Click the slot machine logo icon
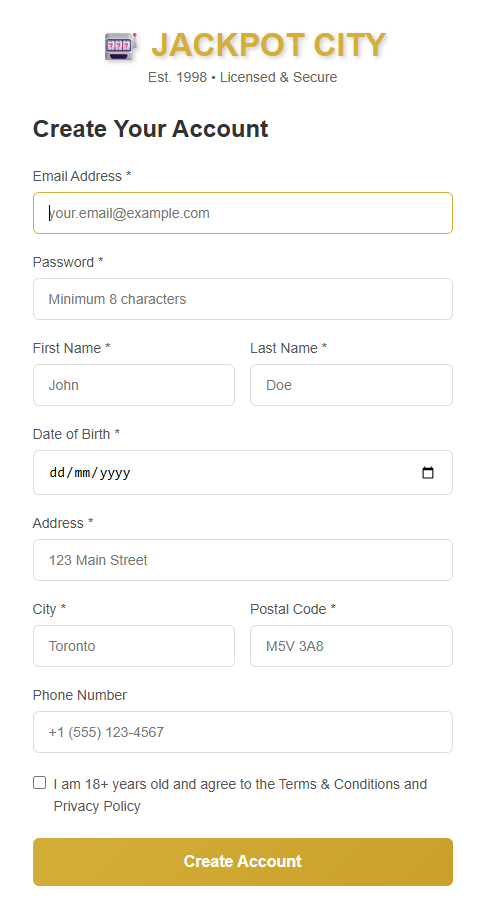The height and width of the screenshot is (922, 487). 121,46
